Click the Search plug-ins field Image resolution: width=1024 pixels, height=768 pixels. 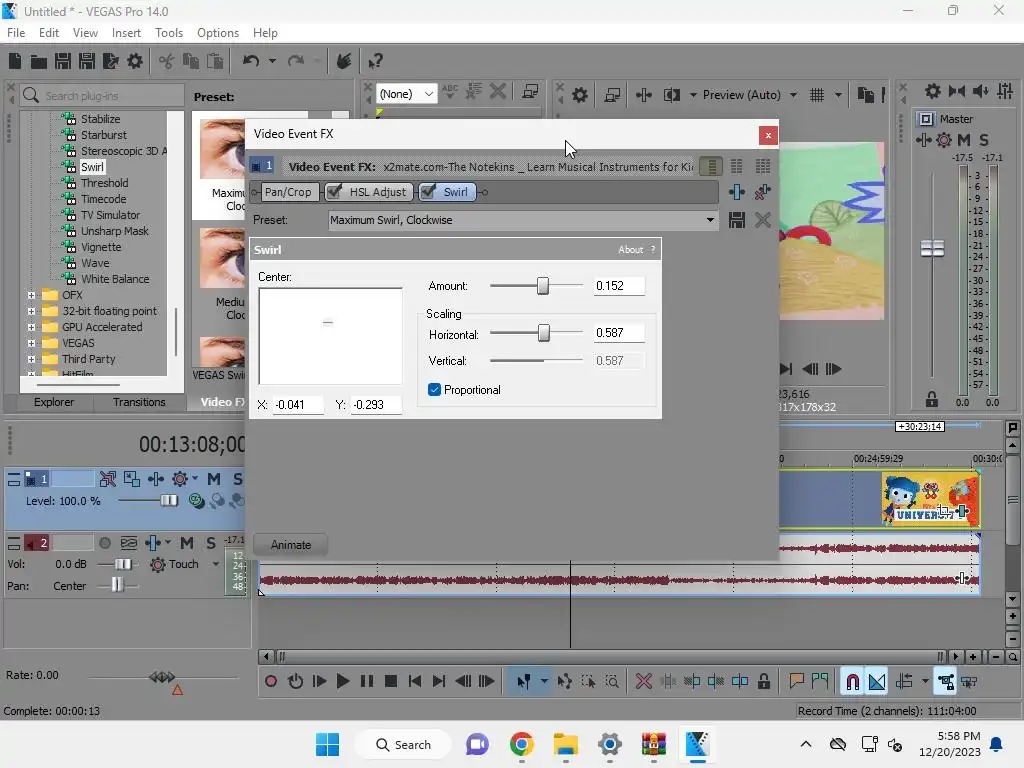(x=103, y=95)
